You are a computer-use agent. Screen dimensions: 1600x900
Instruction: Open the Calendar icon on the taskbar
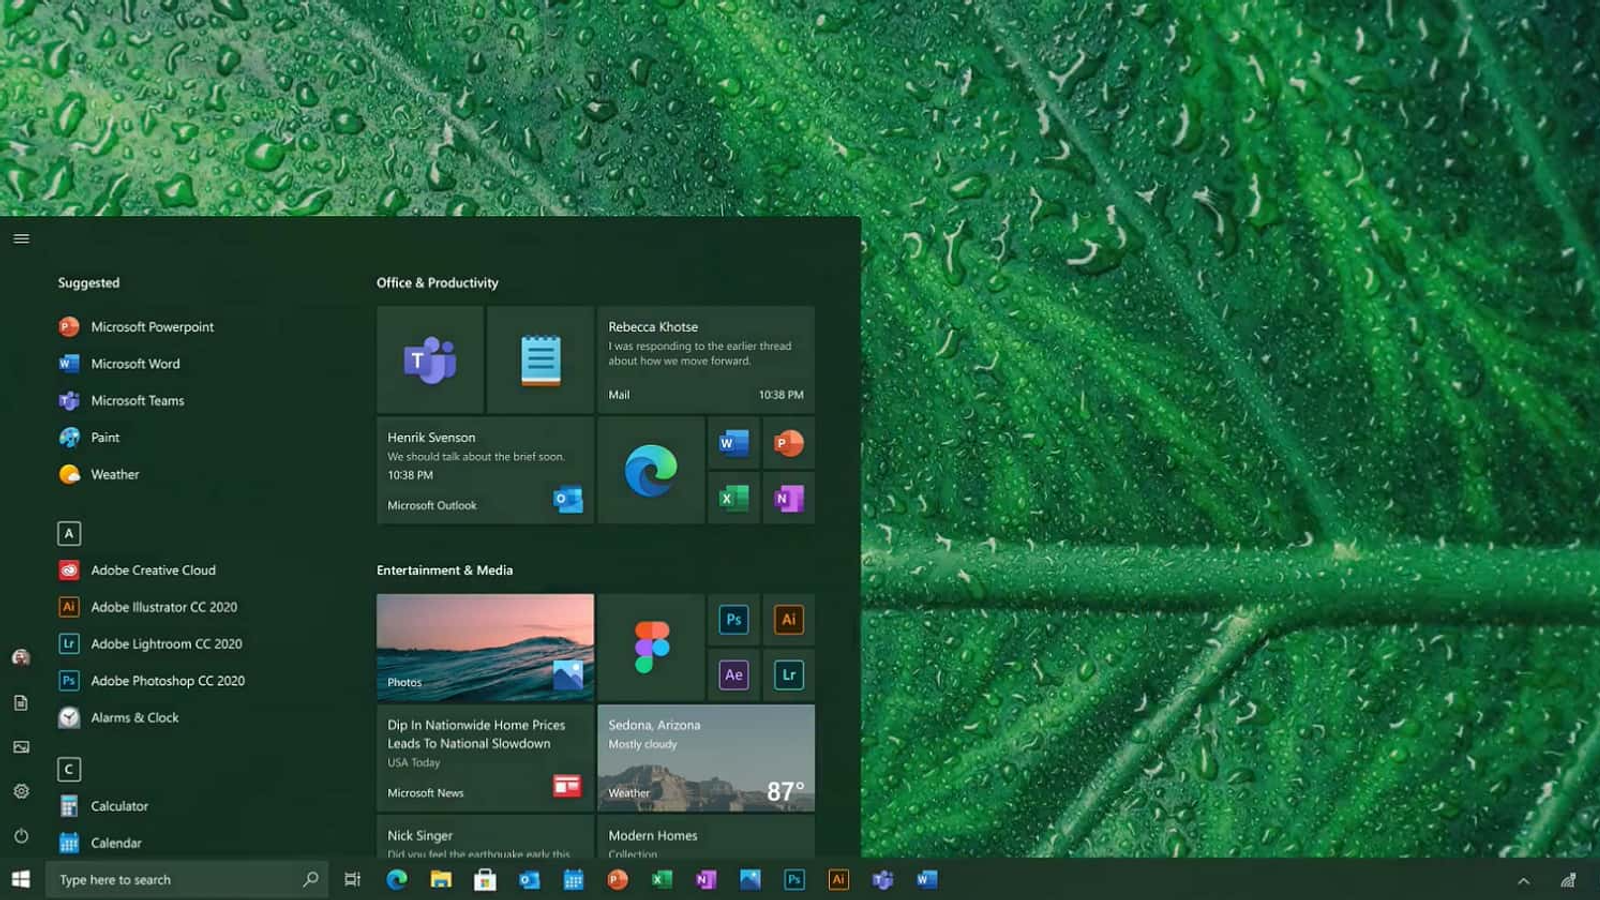point(573,880)
